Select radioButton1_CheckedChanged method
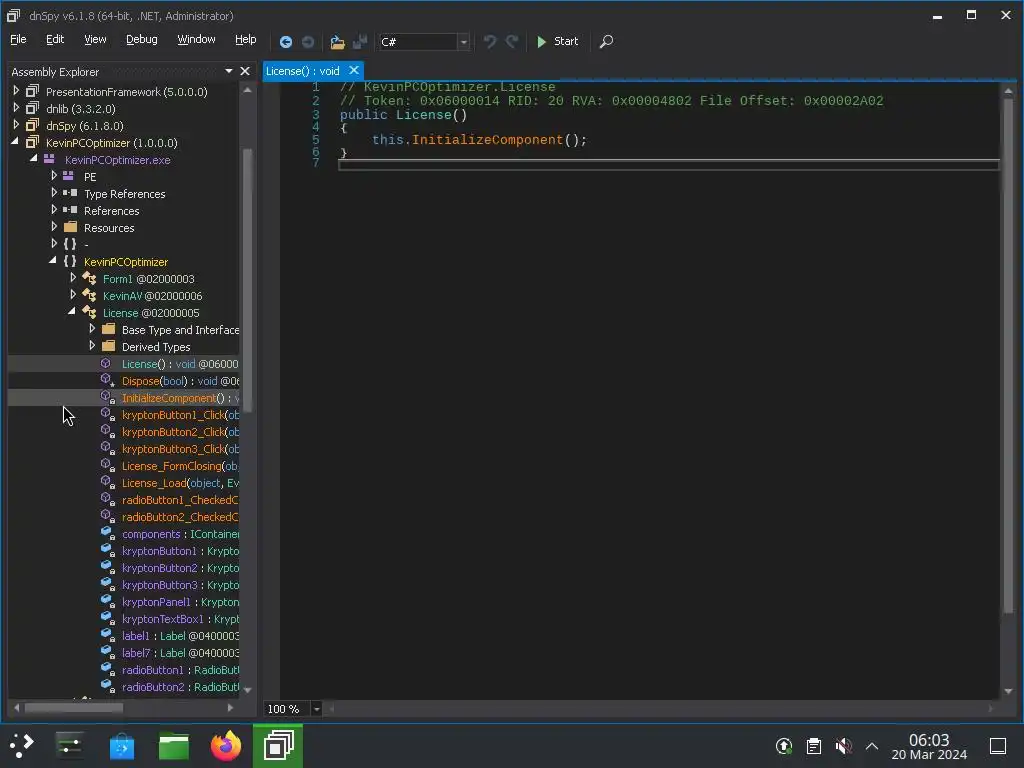The image size is (1024, 768). click(180, 500)
